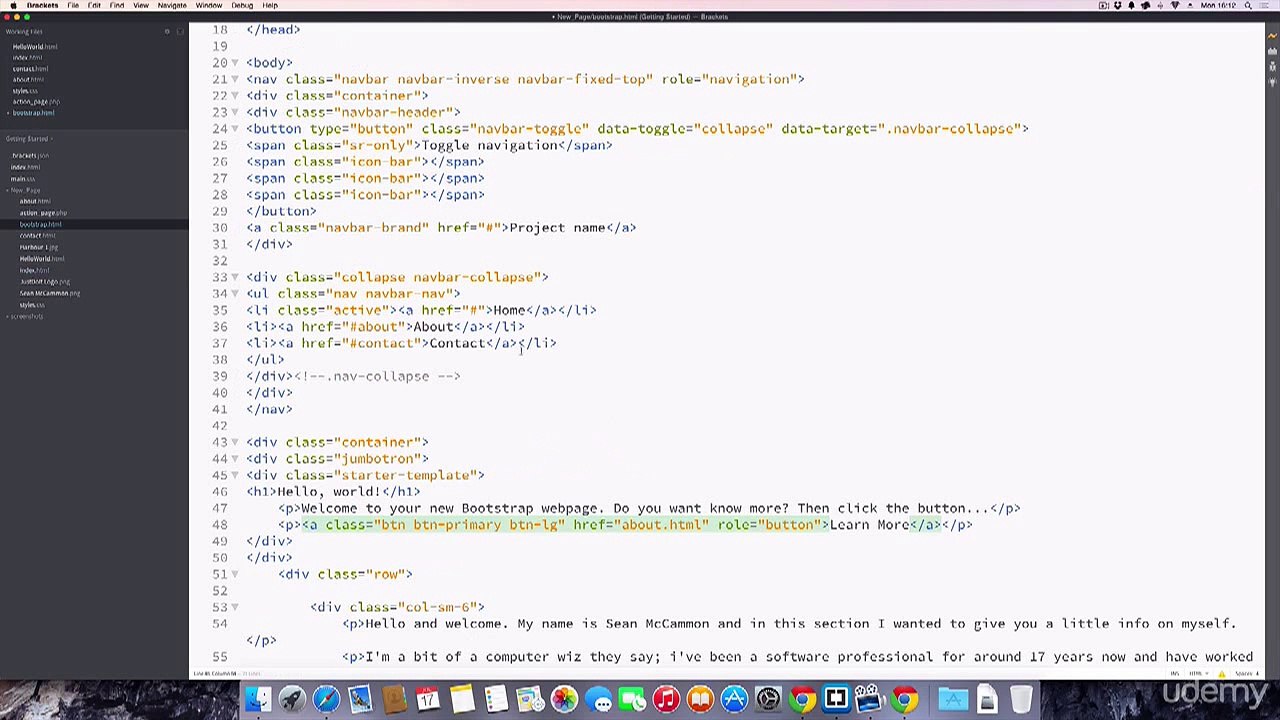
Task: Collapse code fold arrow at line 34
Action: 235,294
